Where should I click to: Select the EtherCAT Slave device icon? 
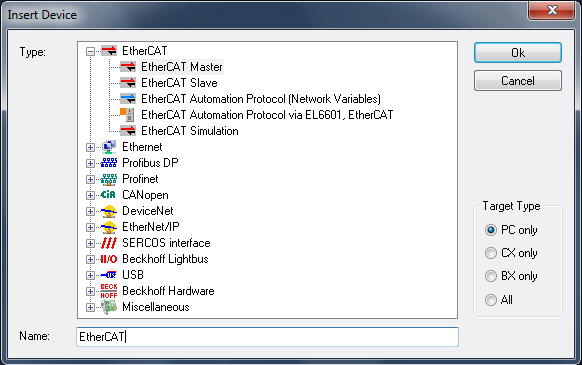click(128, 83)
